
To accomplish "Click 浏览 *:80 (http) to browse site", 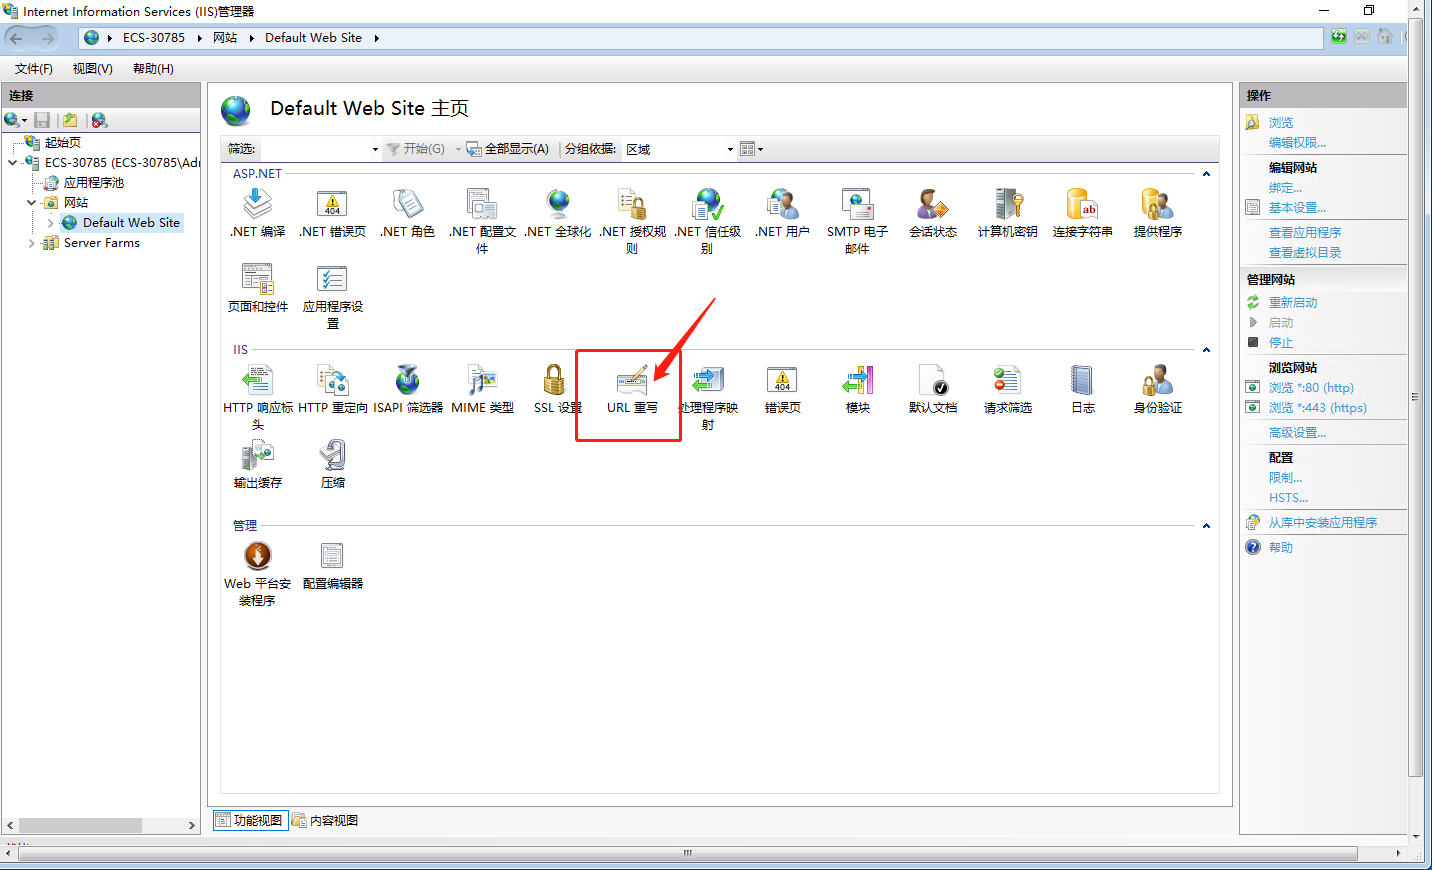I will pos(1311,387).
